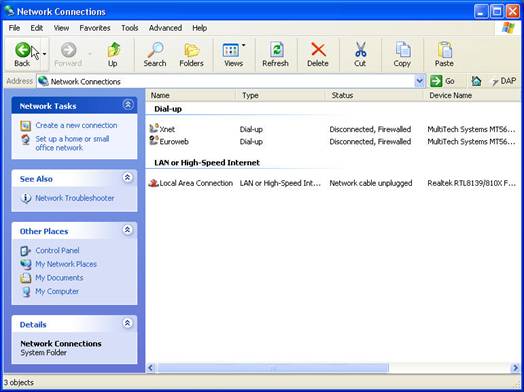Open the Advanced menu
The image size is (524, 392).
pyautogui.click(x=165, y=28)
